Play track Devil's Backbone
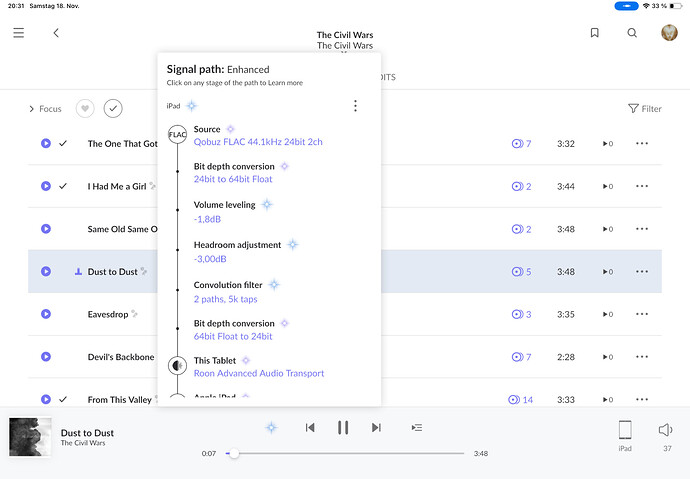The image size is (690, 479). (46, 357)
